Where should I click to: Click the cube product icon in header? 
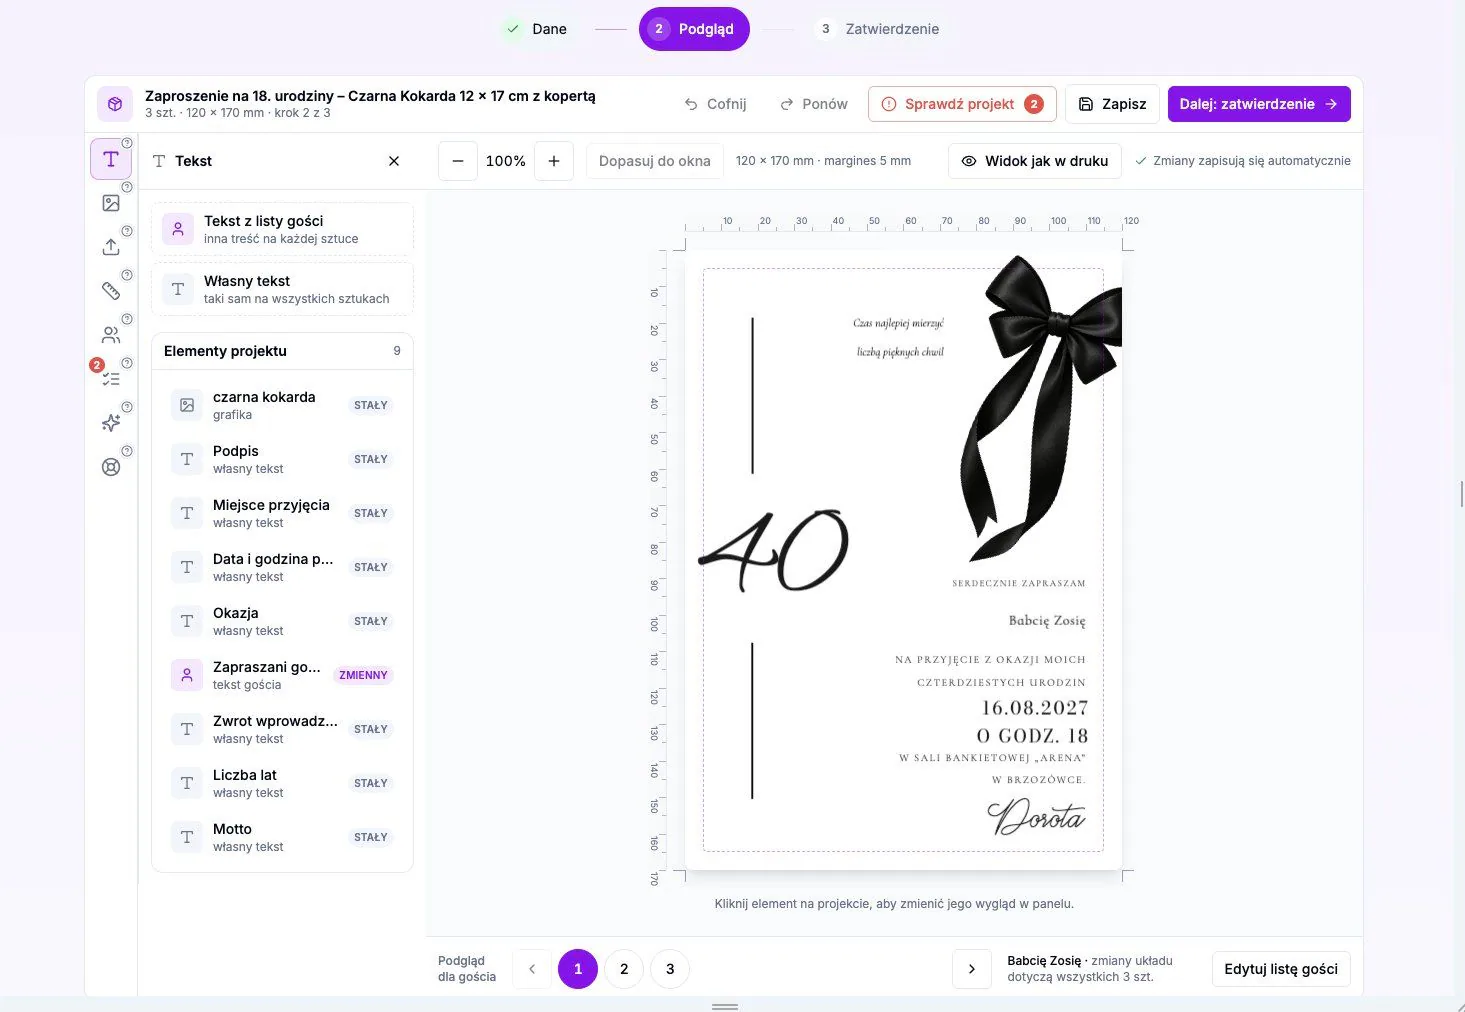[x=115, y=104]
